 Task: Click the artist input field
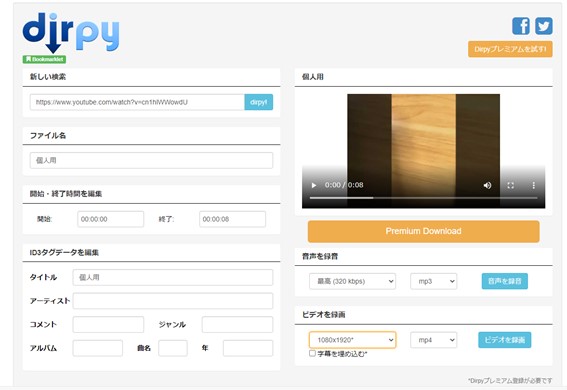pyautogui.click(x=172, y=301)
